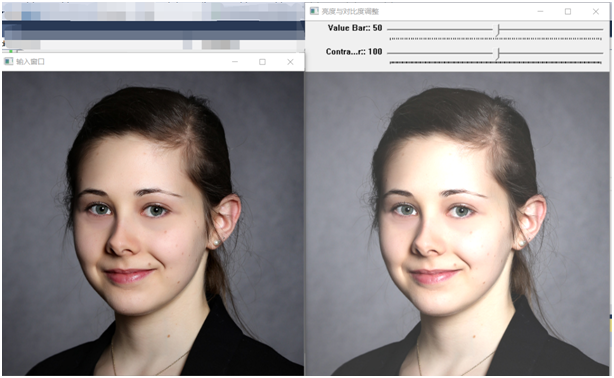Image resolution: width=614 pixels, height=378 pixels.
Task: Adjust the Value Bar brightness slider handle
Action: click(x=498, y=30)
